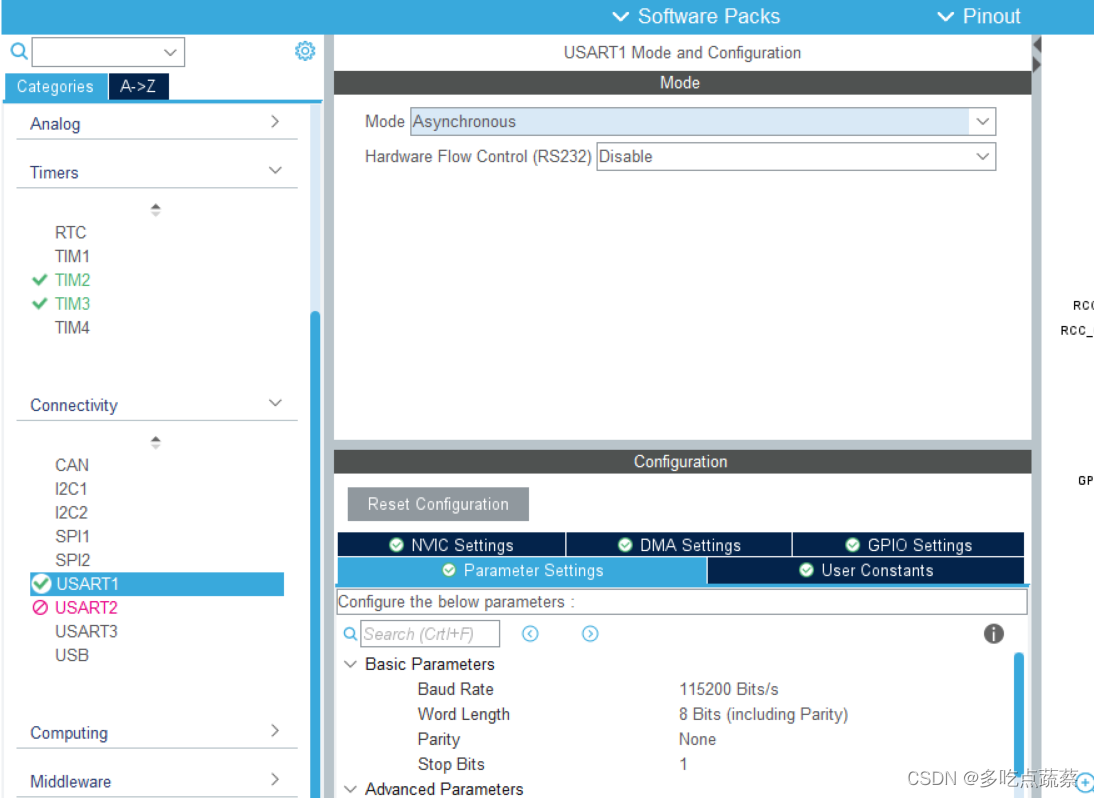Select USART3 peripheral
The width and height of the screenshot is (1094, 798).
click(x=86, y=631)
